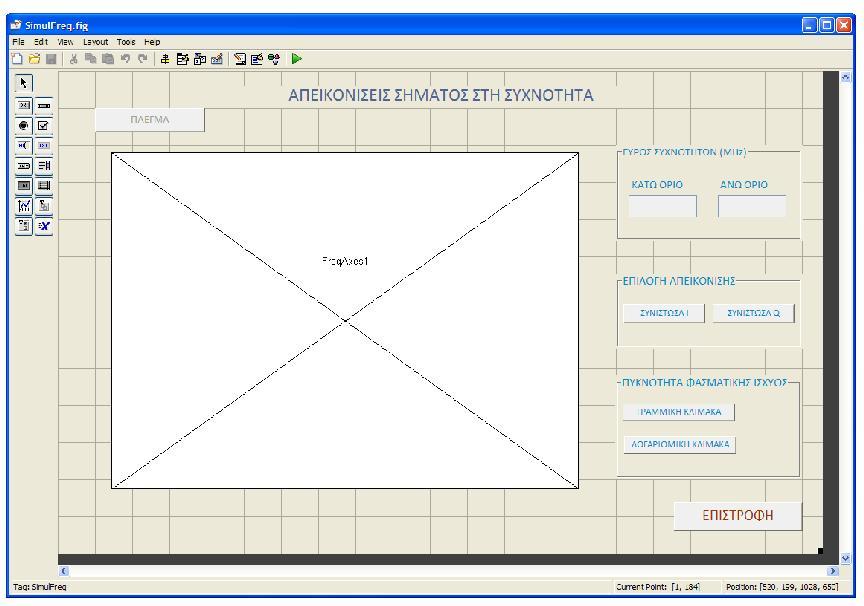Select the title ΑΠΕΙΚΟΝΙΣΕΙΣ ΣΗΜΑΤΟΣ ΣΤΗ ΣΥΧΝΟΤΗΤΑ text

(x=441, y=95)
